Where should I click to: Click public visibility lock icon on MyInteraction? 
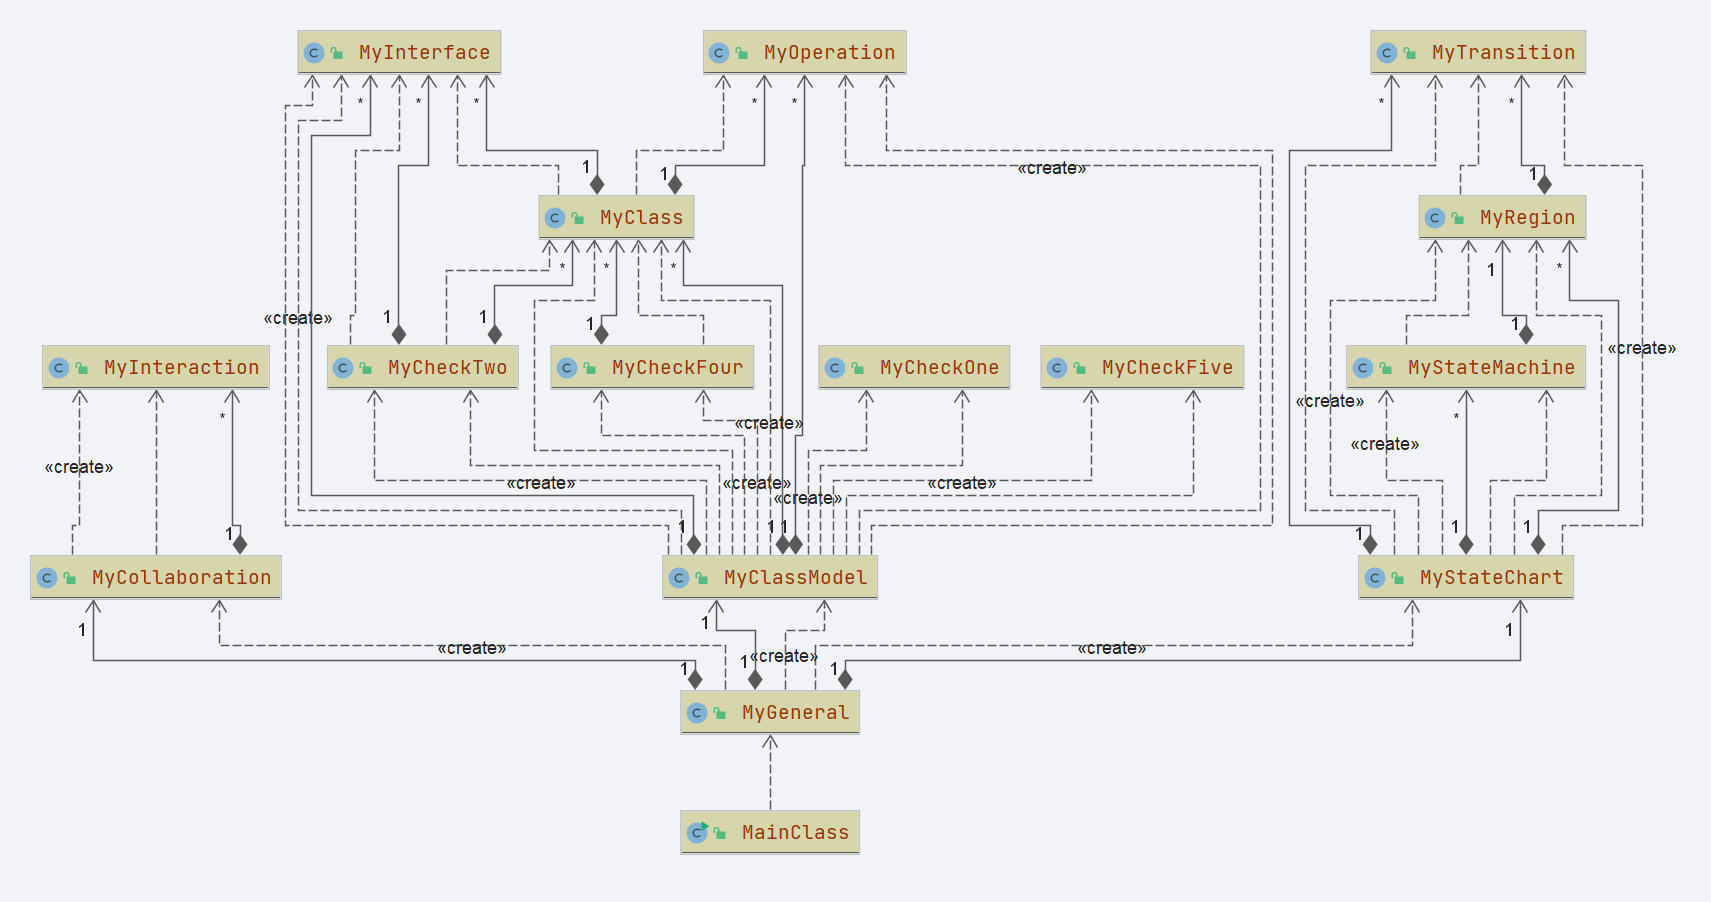(x=82, y=368)
